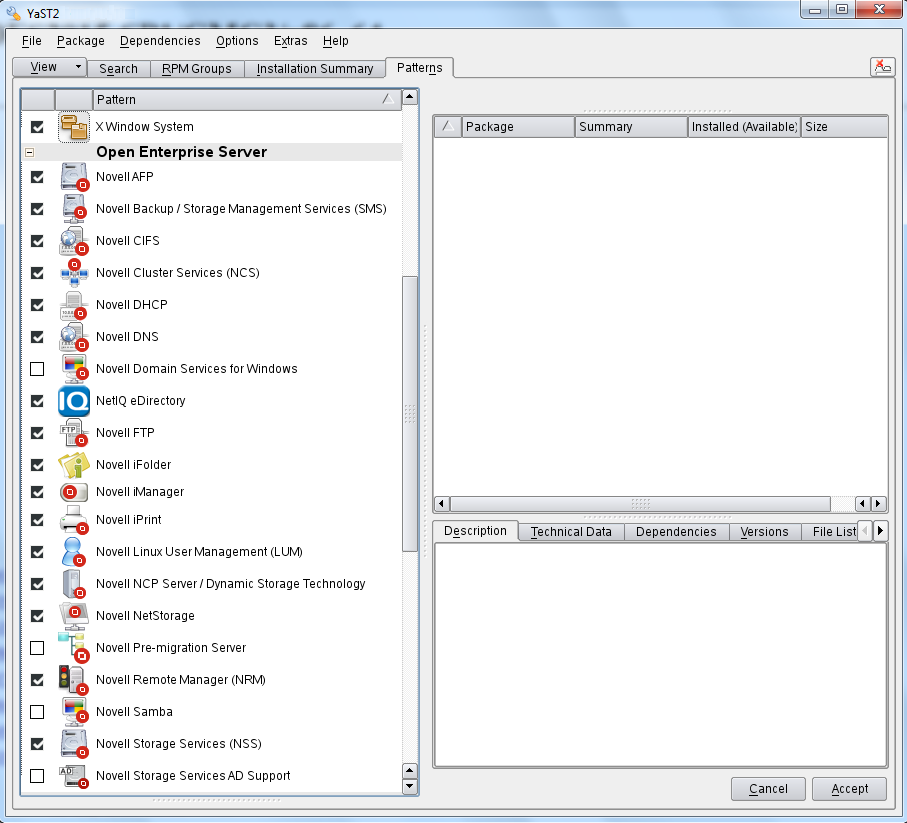Open the Help menu
The width and height of the screenshot is (907, 823).
point(335,41)
